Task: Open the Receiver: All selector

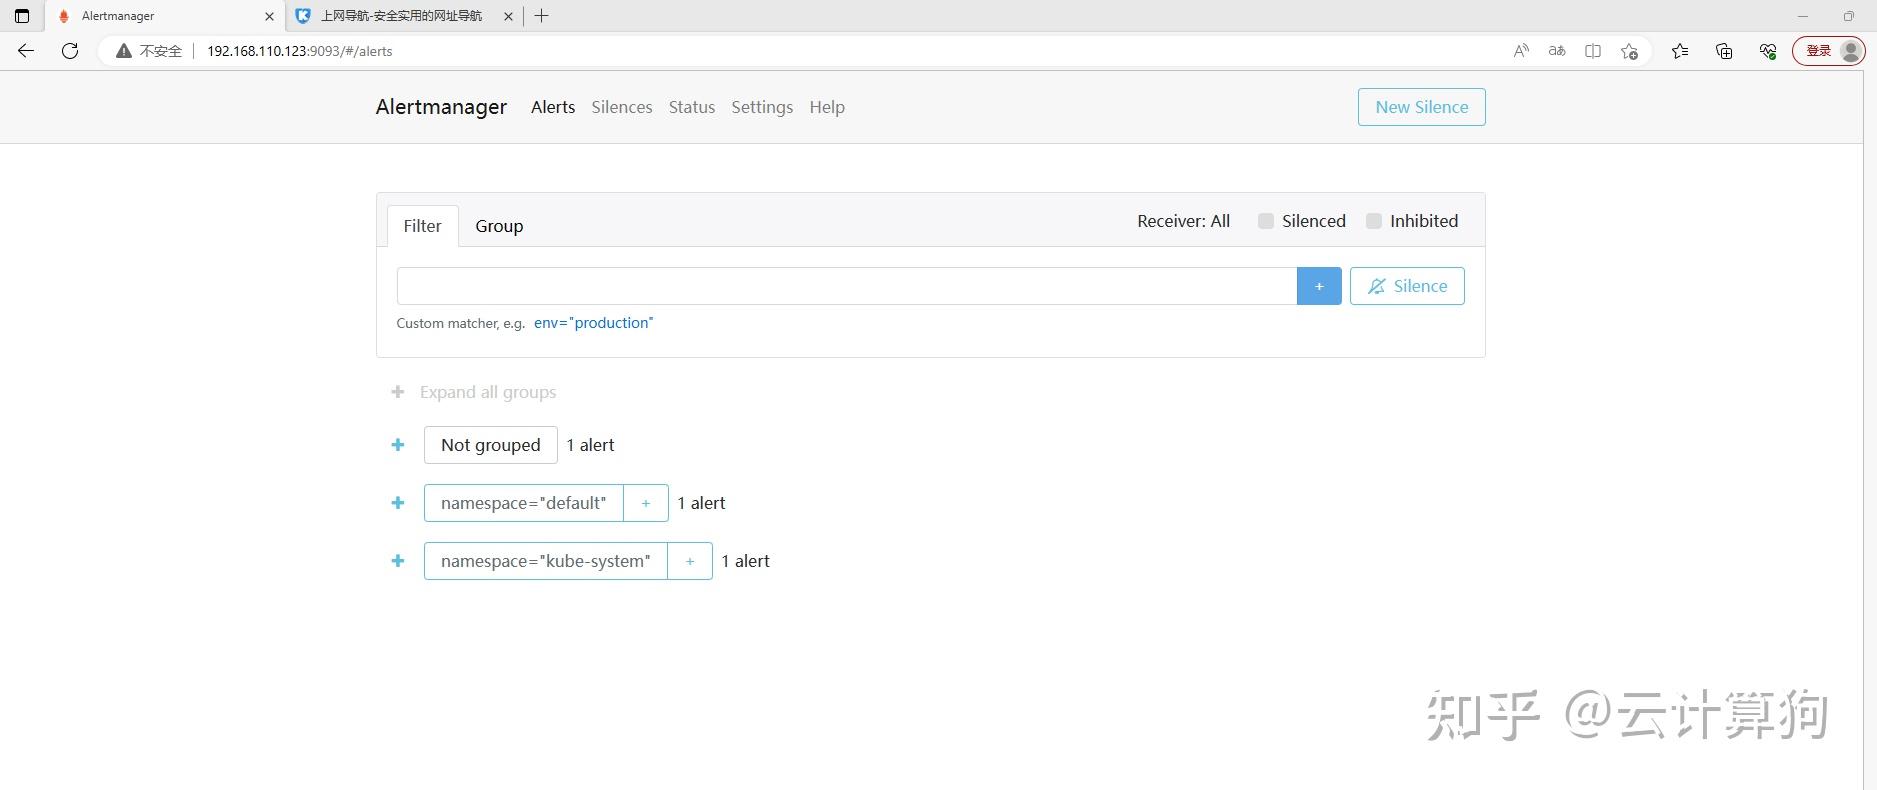Action: (1183, 221)
